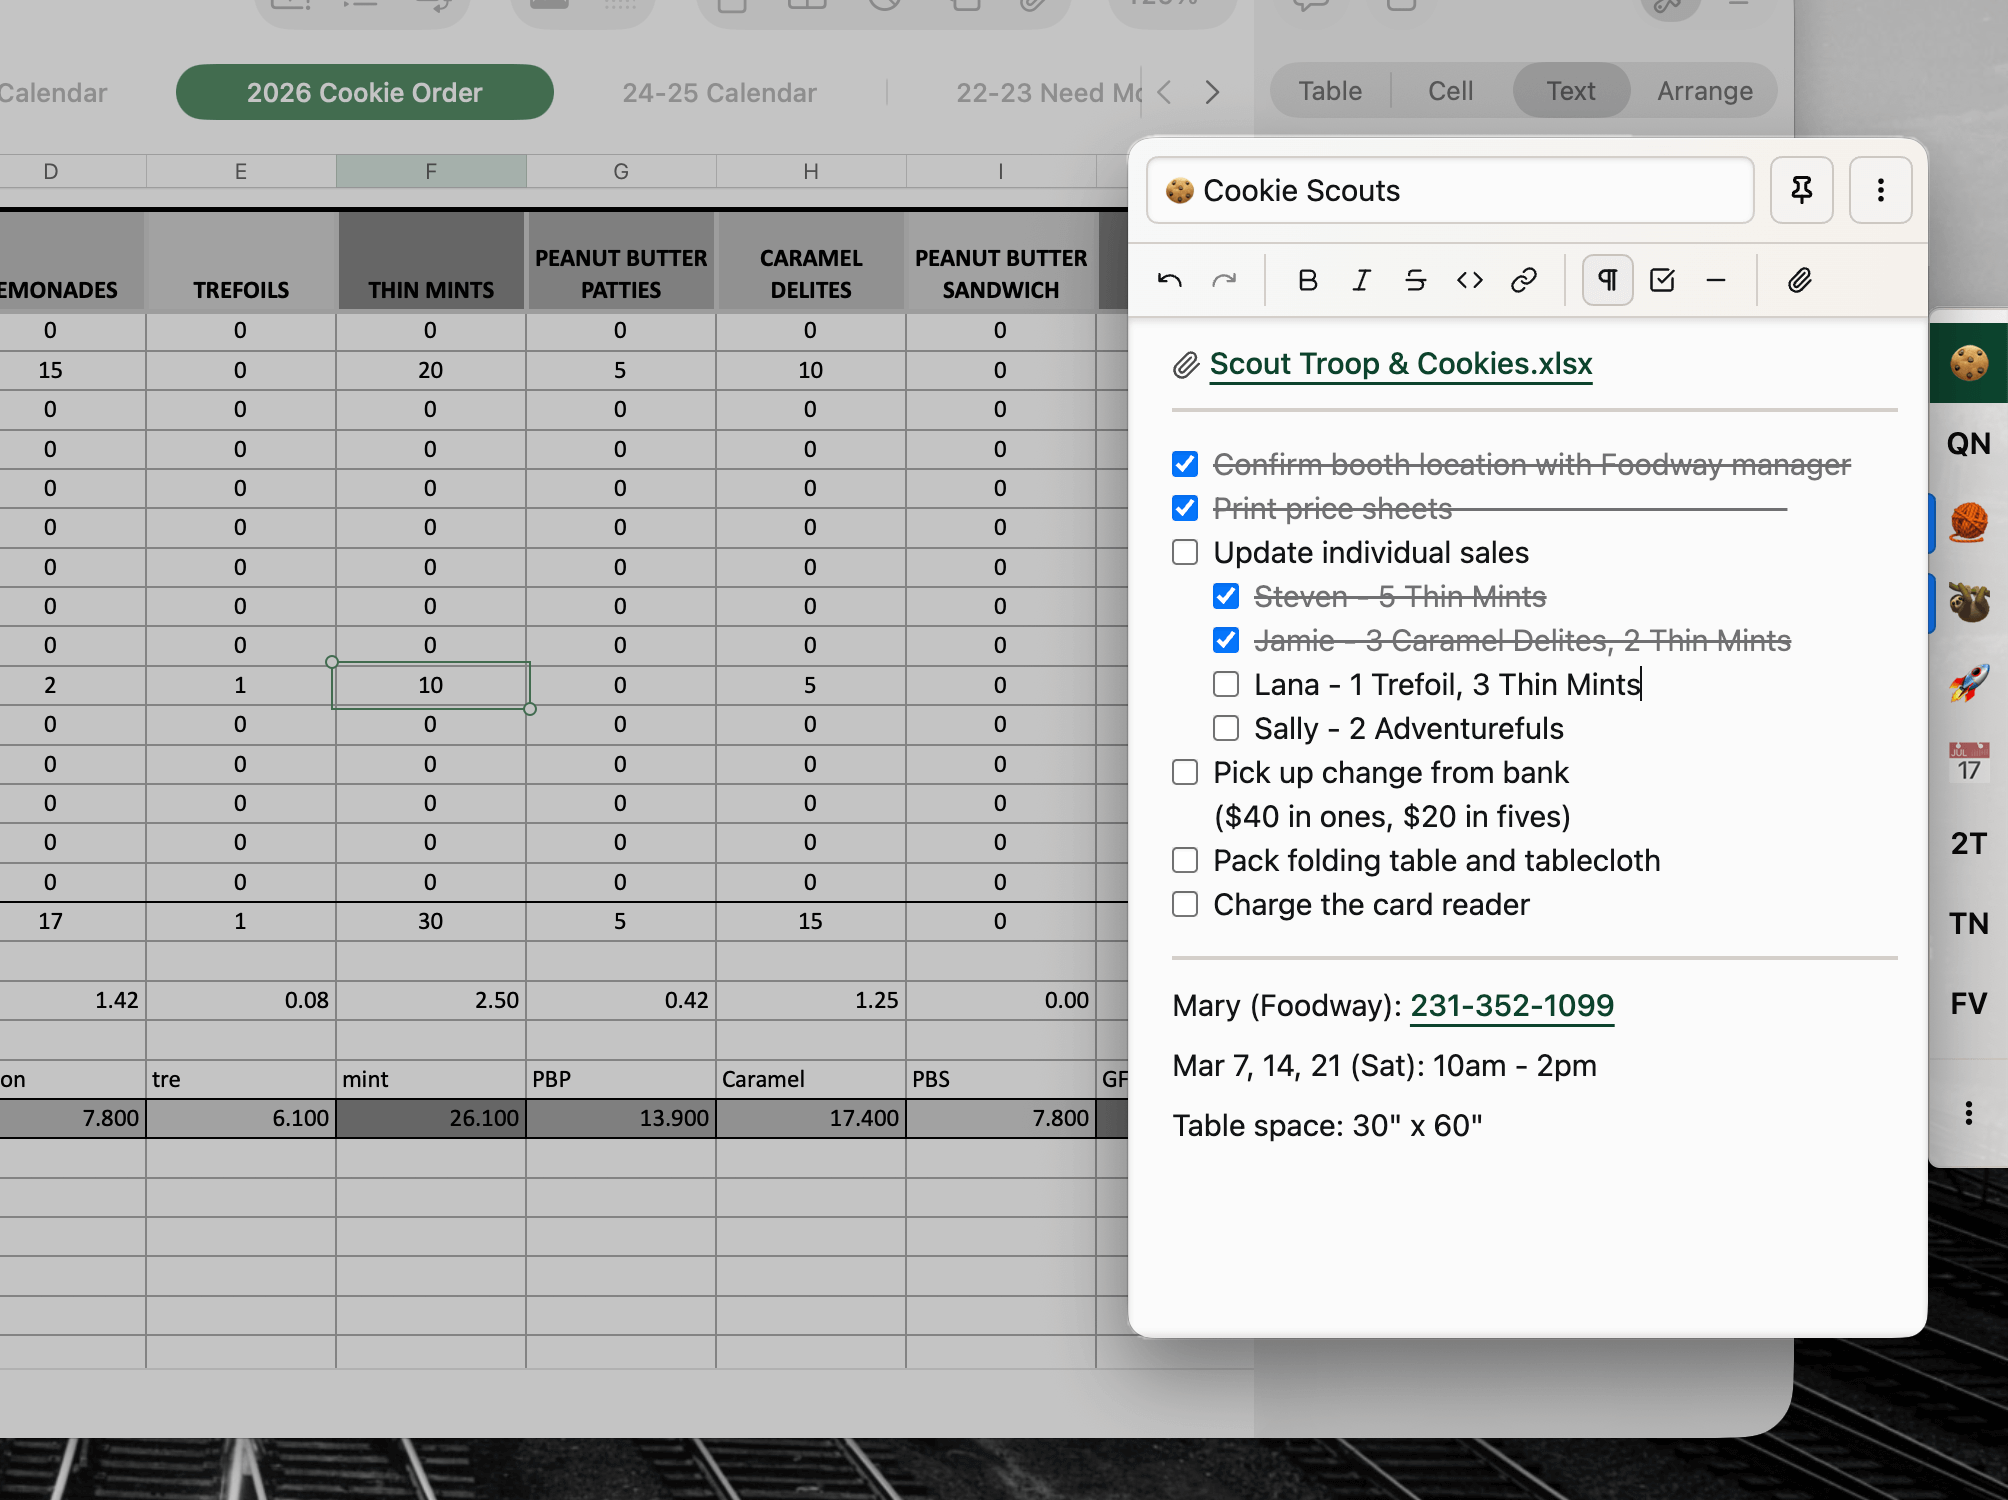
Task: Show next sheet tabs with right chevron
Action: point(1212,92)
